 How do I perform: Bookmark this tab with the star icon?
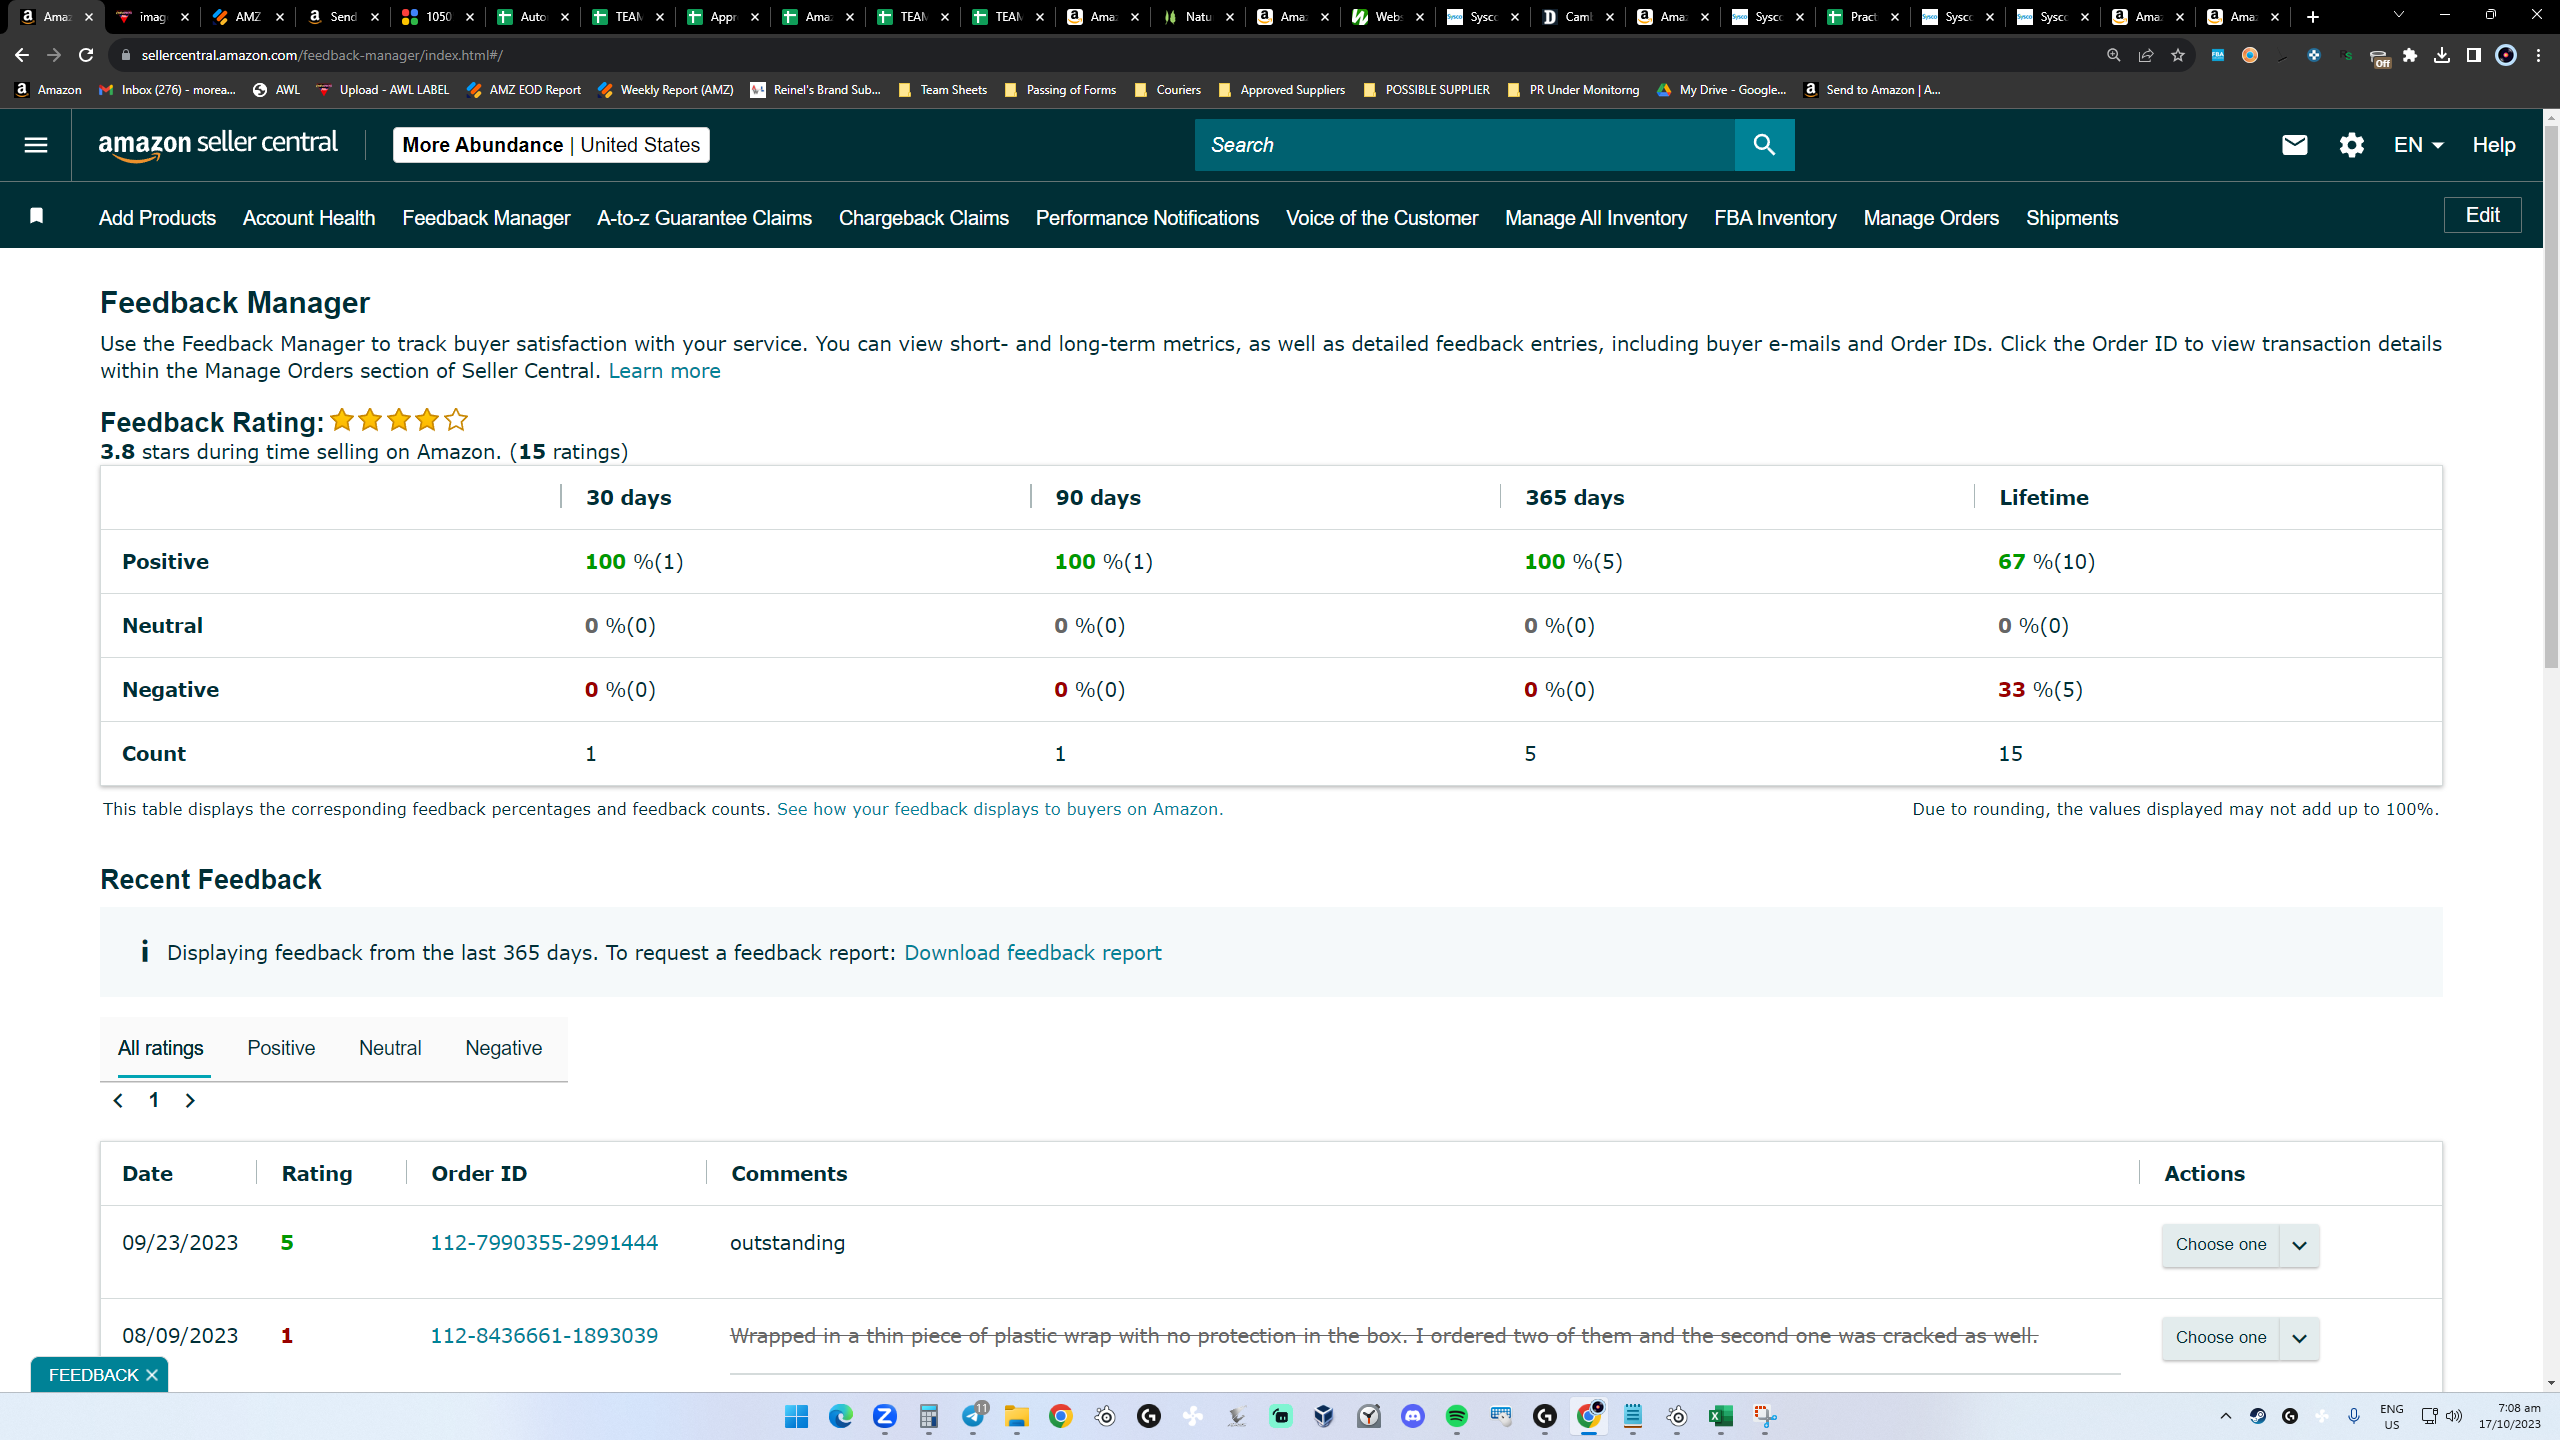pyautogui.click(x=2177, y=55)
